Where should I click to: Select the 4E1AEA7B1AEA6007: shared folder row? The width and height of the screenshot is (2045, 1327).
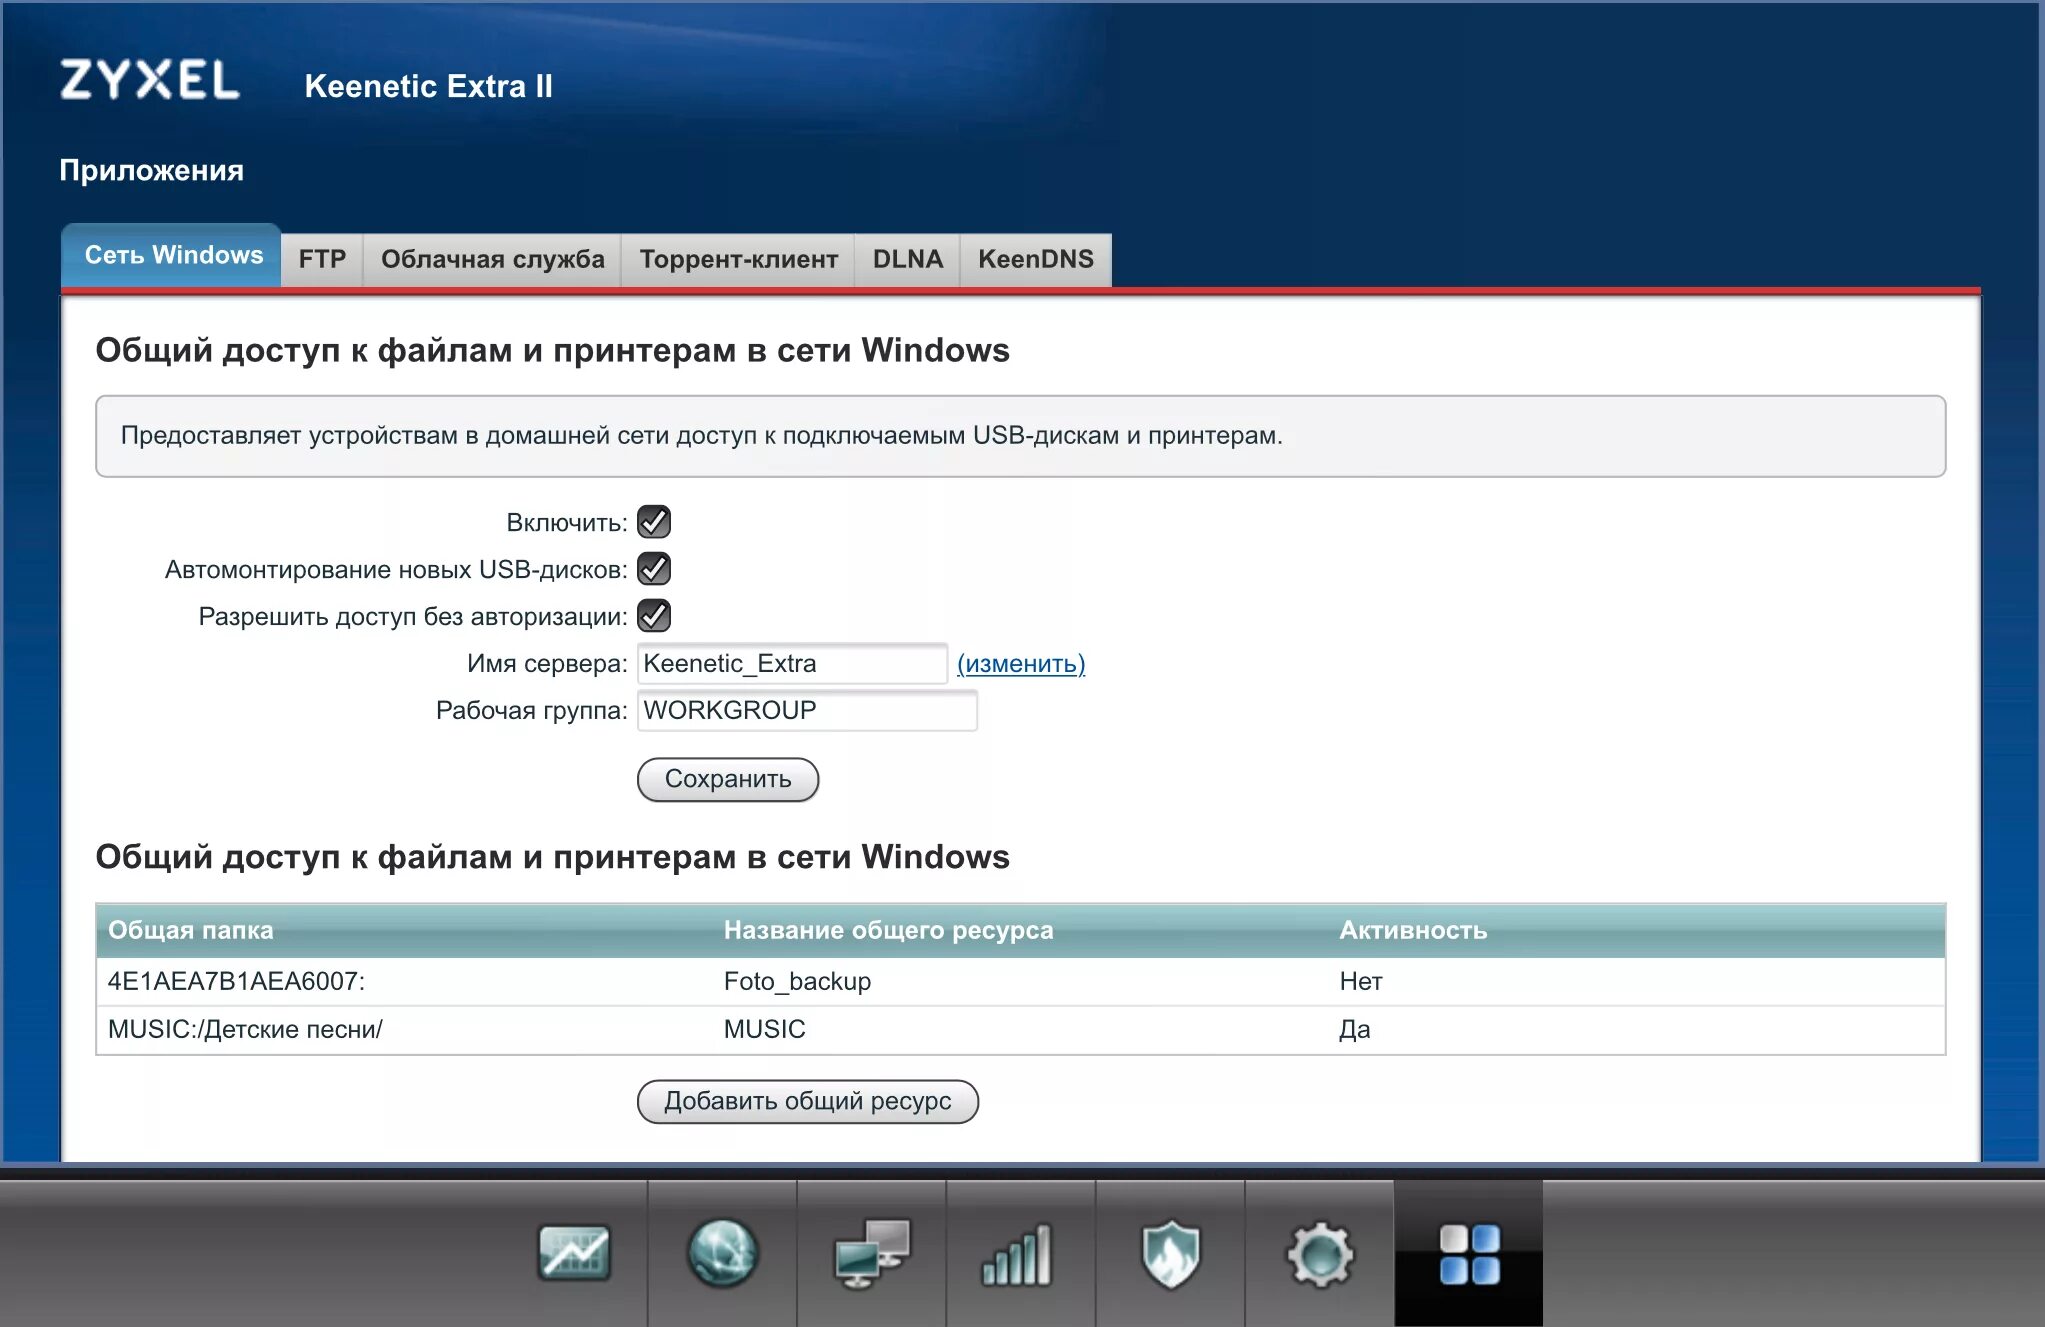1020,982
